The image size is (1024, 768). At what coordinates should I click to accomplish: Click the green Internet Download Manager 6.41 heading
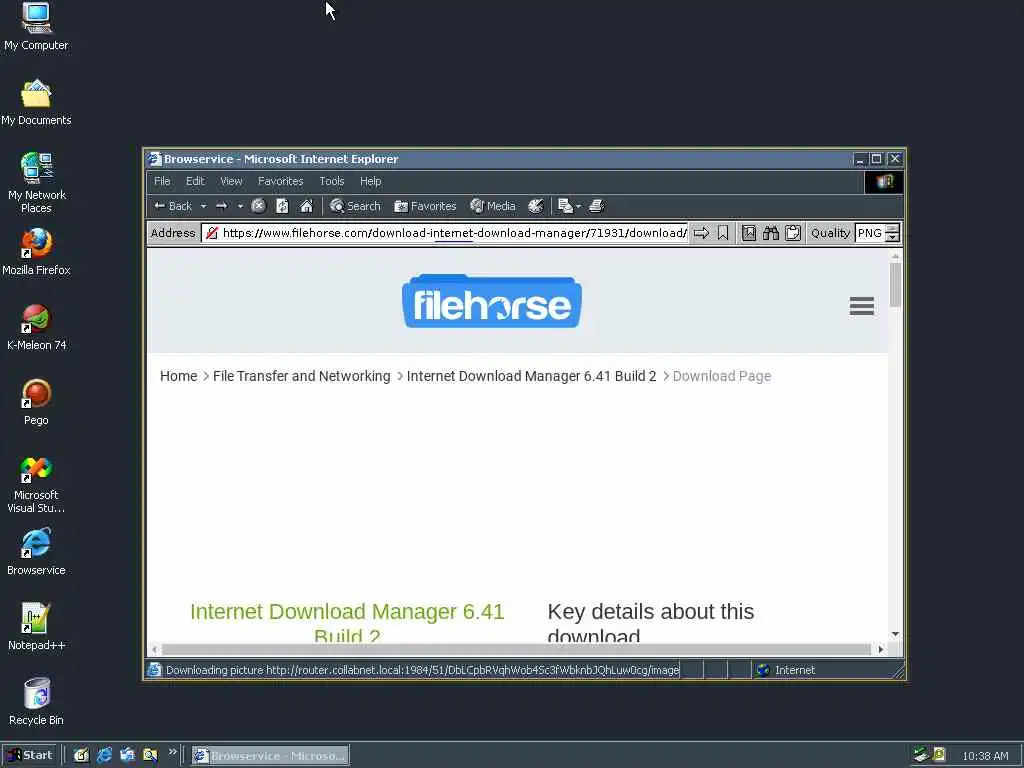pyautogui.click(x=347, y=622)
